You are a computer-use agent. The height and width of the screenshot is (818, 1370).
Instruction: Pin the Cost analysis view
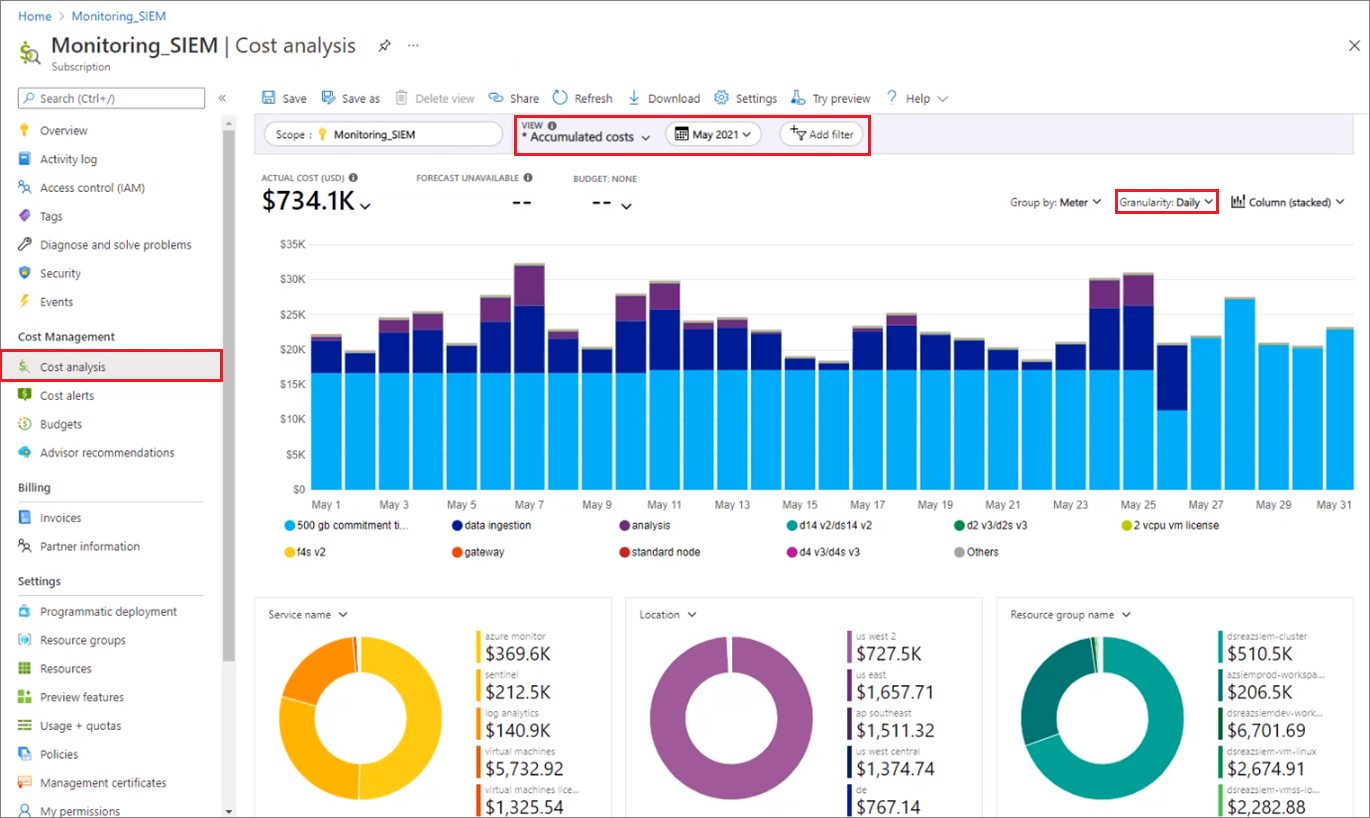pos(384,46)
